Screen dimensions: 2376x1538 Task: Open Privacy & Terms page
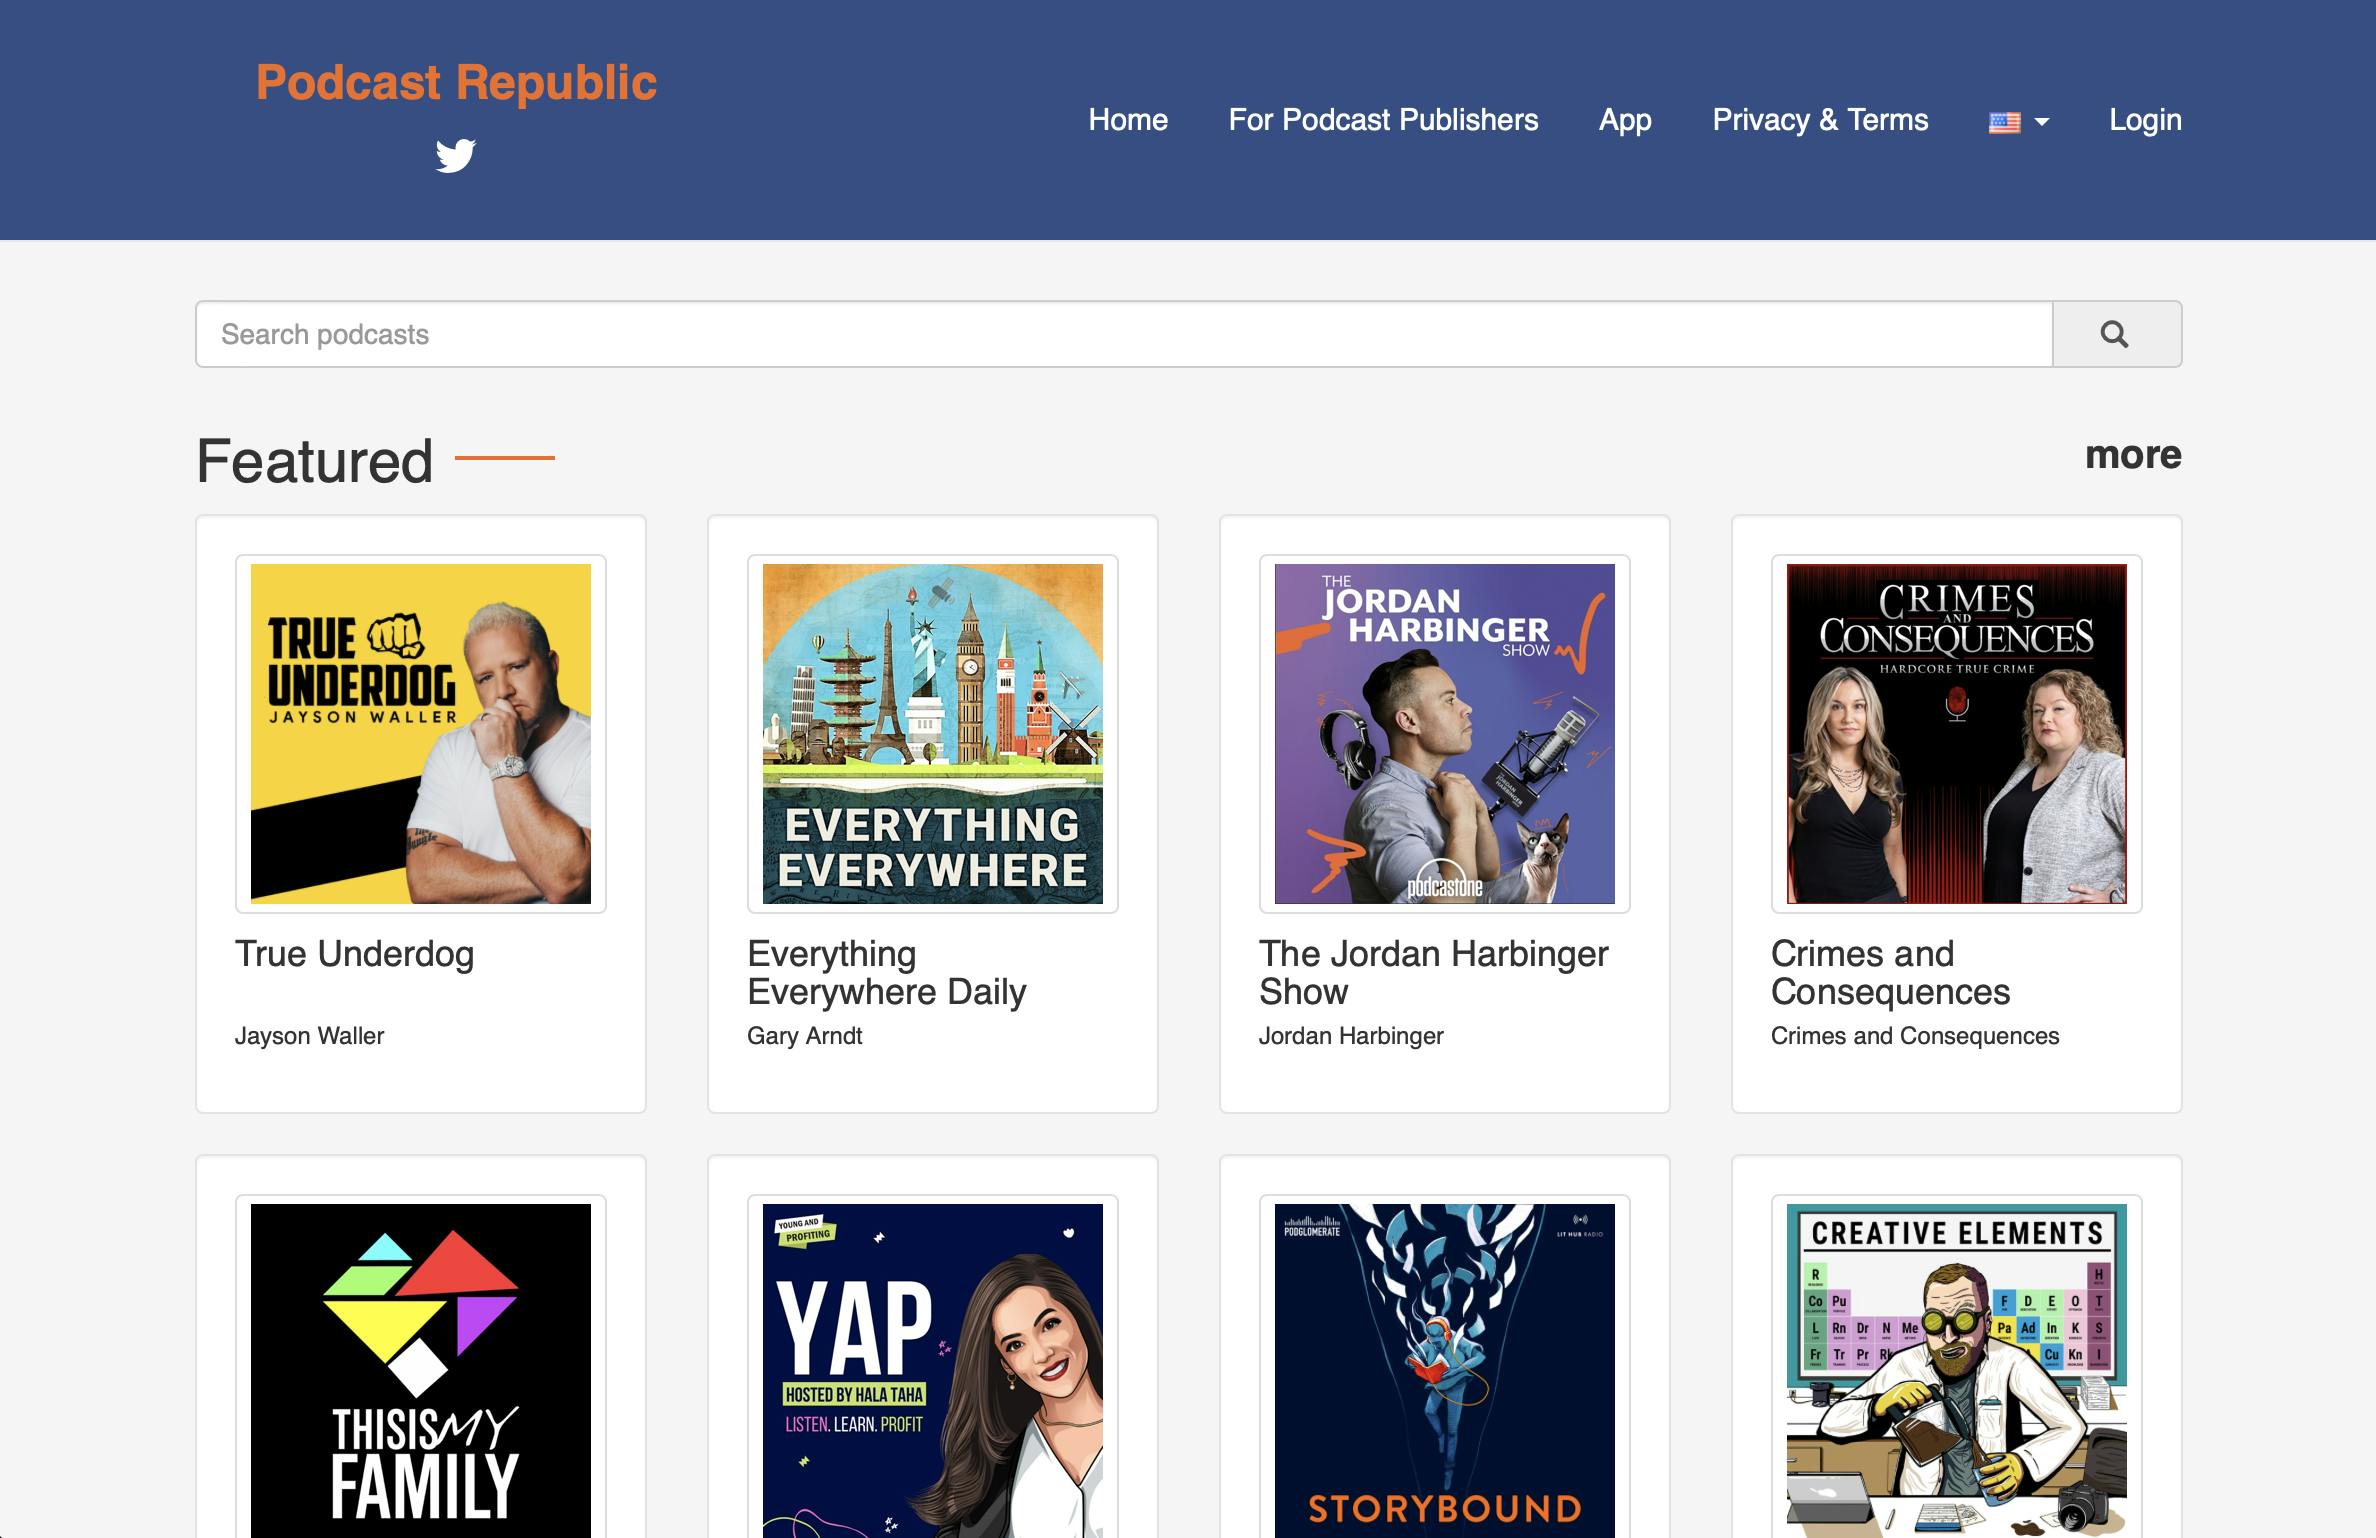pos(1820,120)
